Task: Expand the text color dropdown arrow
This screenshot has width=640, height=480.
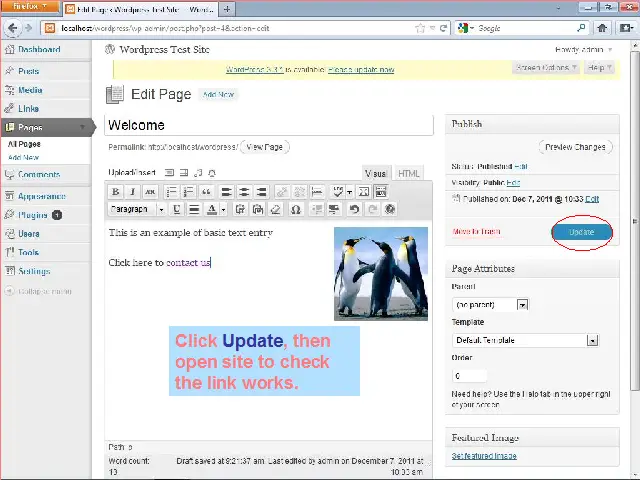Action: click(223, 210)
